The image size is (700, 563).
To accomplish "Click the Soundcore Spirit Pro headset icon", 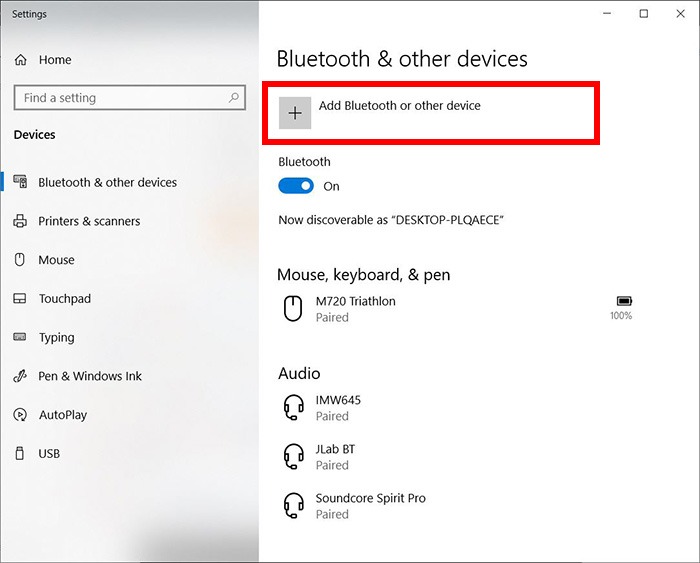I will (x=294, y=505).
